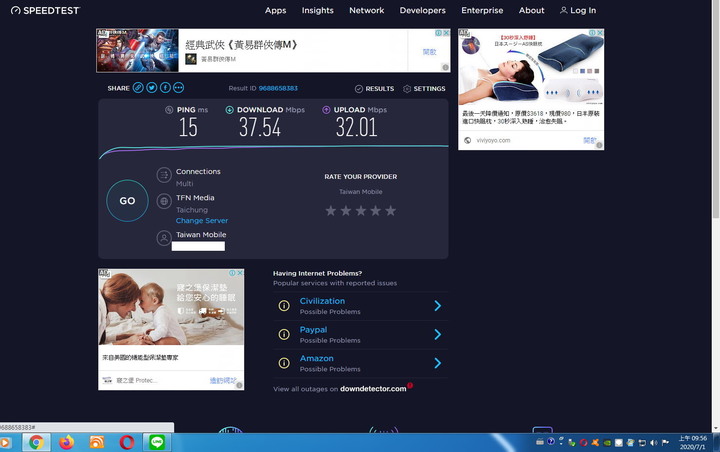Click the top game banner ad image
720x452 pixels.
[x=137, y=51]
